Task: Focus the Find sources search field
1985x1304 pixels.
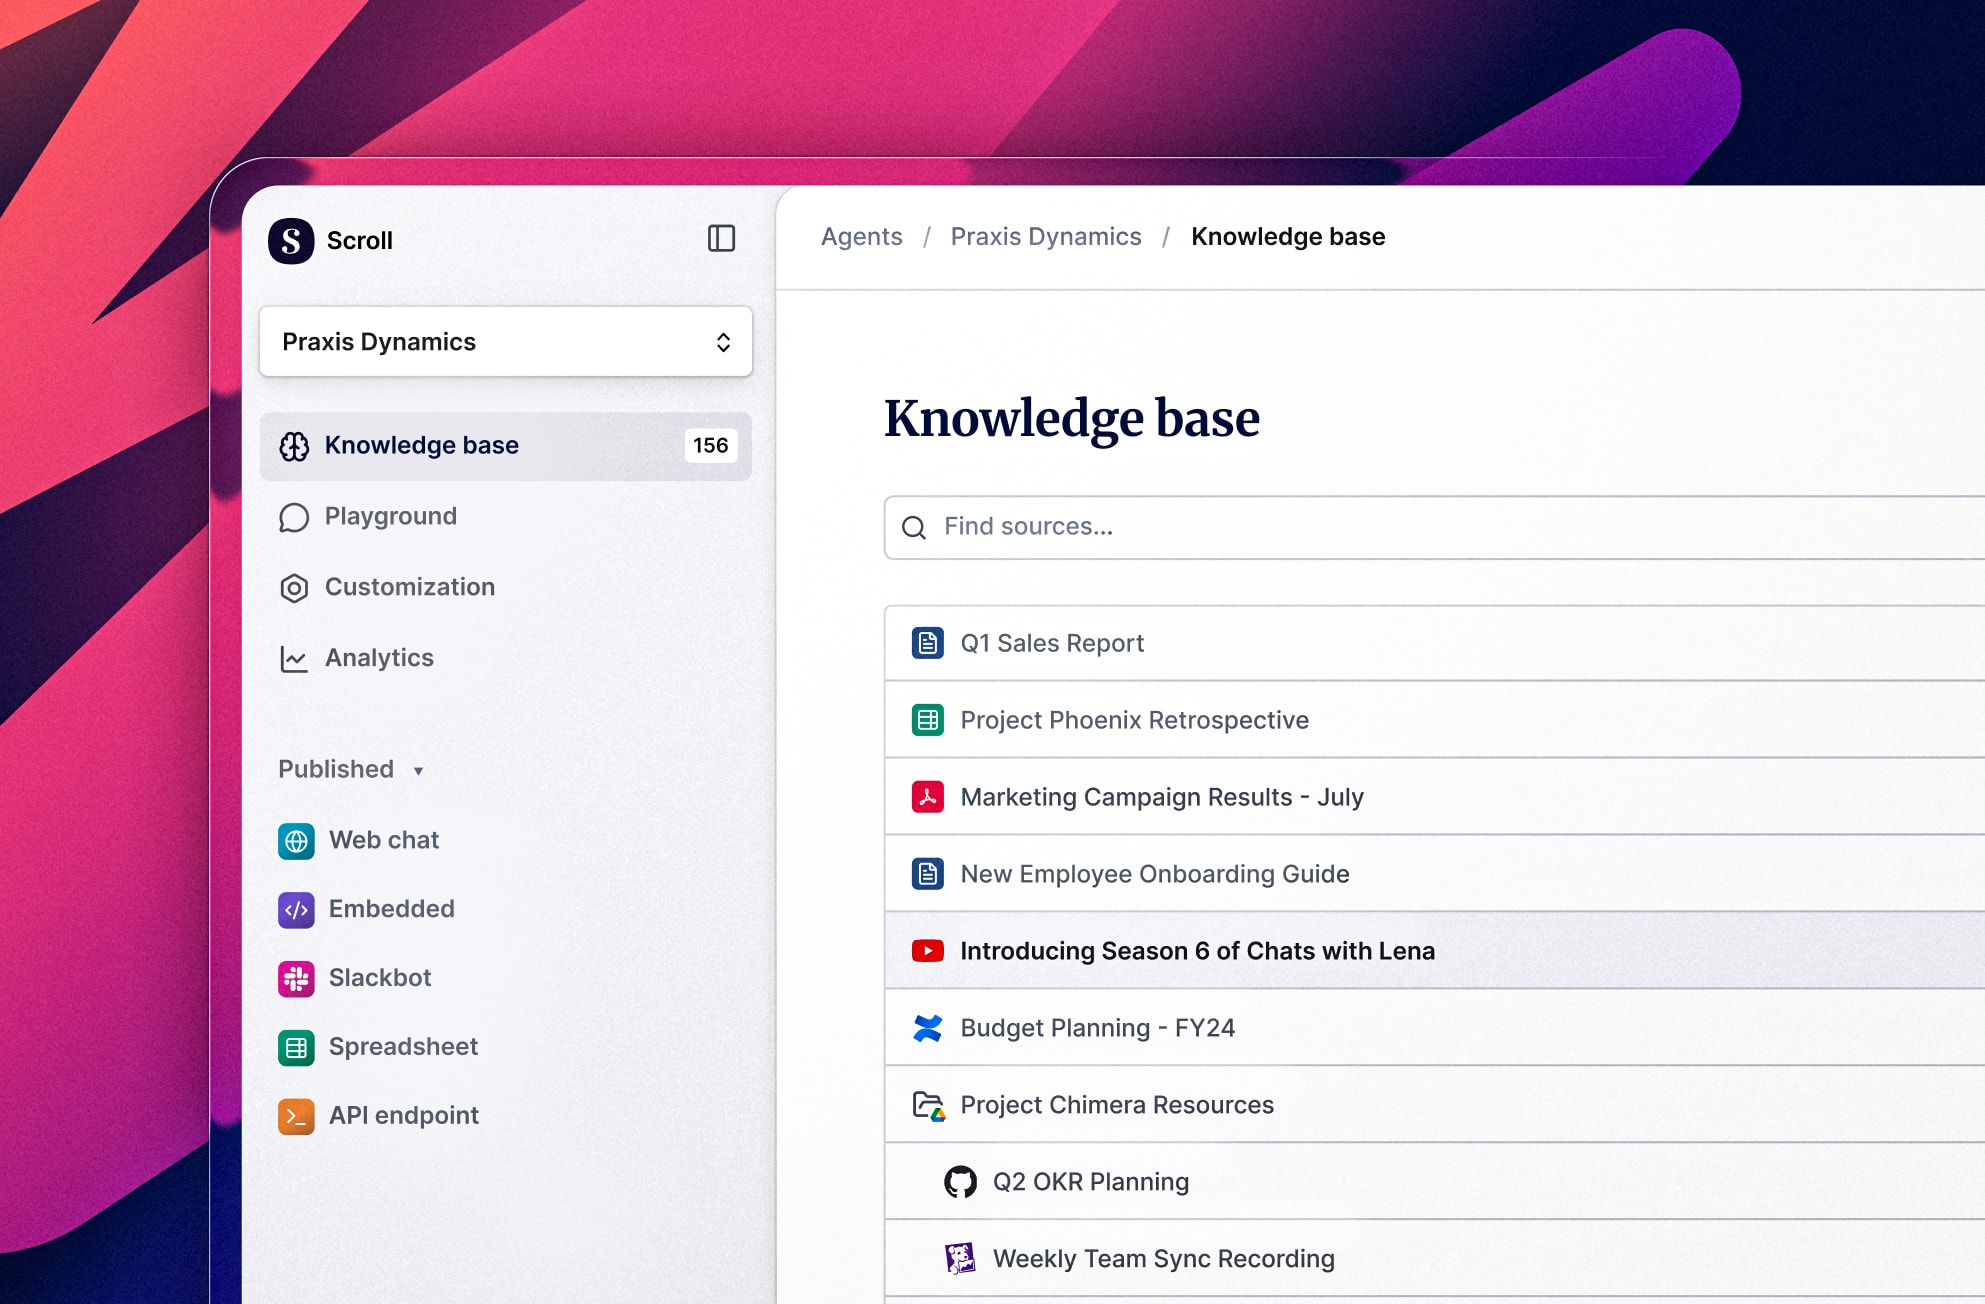Action: [x=1434, y=528]
